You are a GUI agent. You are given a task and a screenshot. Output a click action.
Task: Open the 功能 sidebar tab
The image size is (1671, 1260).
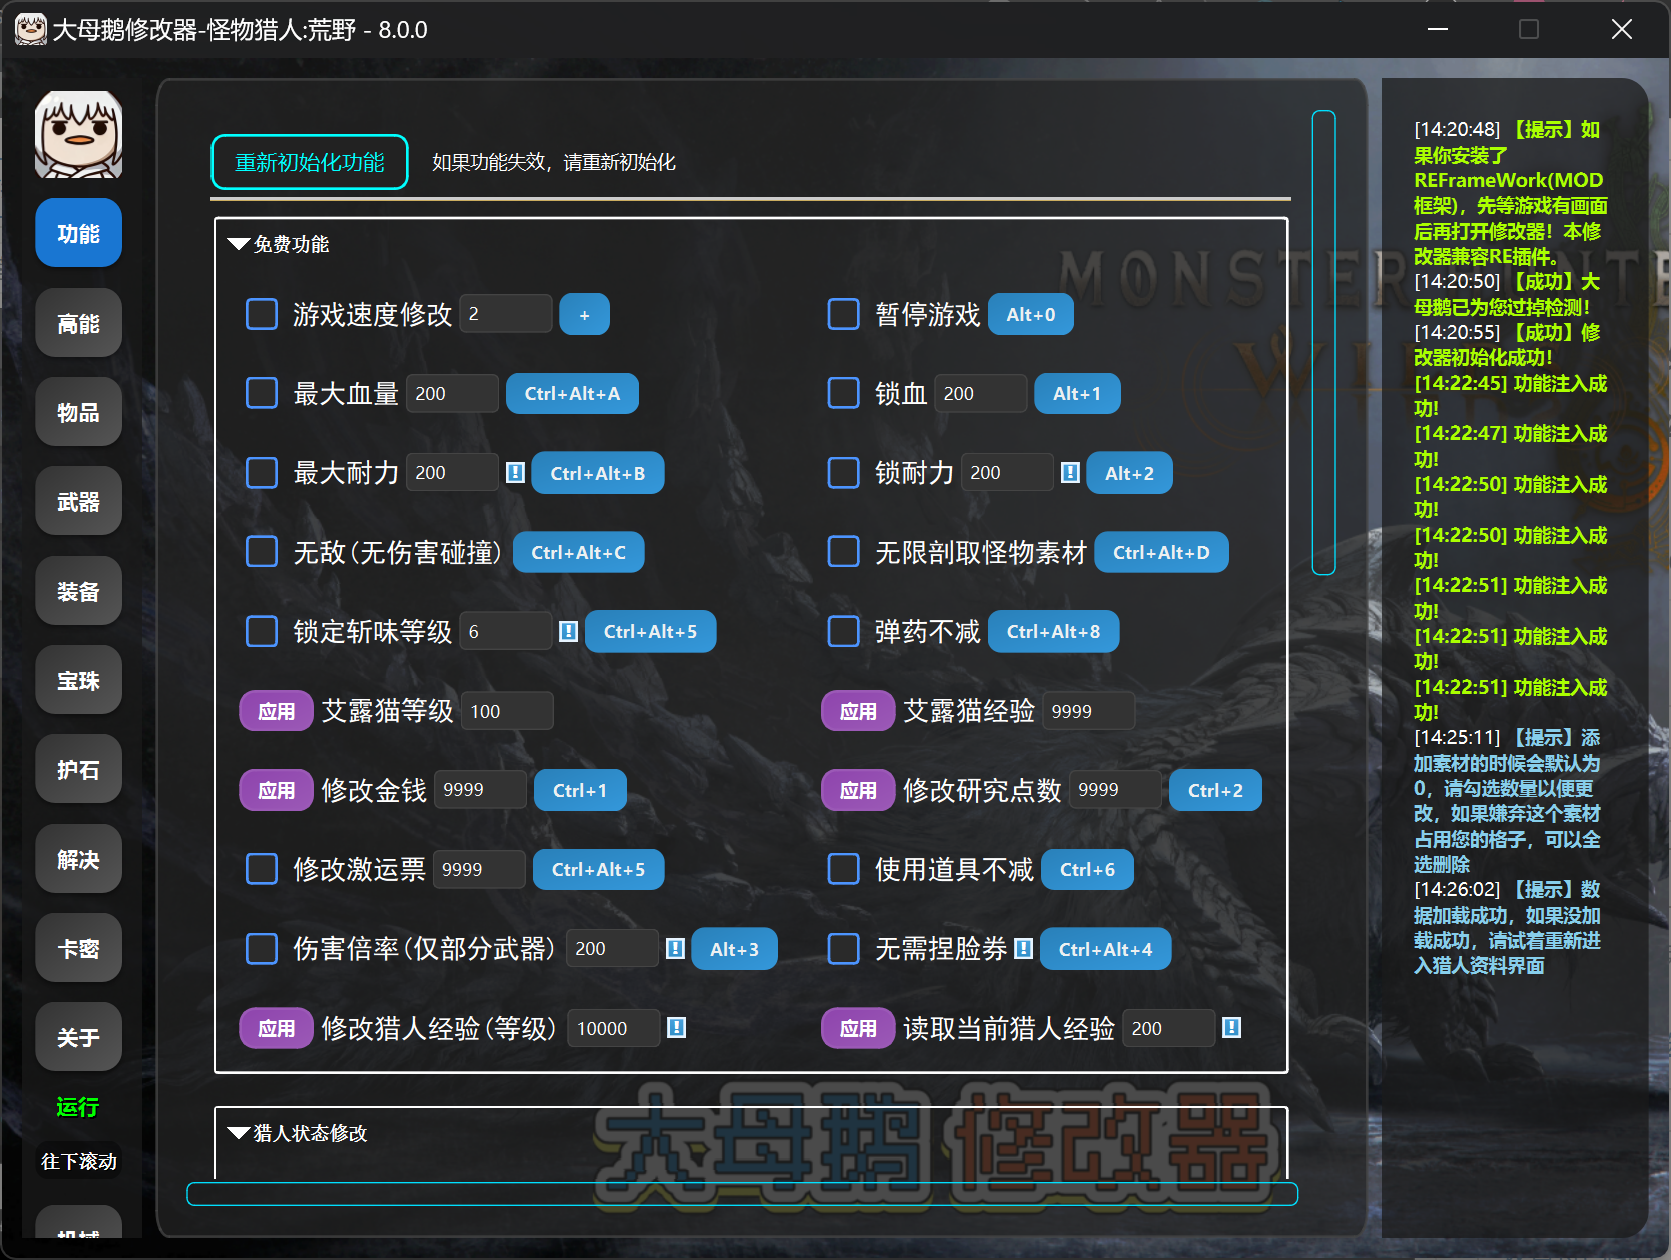coord(78,234)
